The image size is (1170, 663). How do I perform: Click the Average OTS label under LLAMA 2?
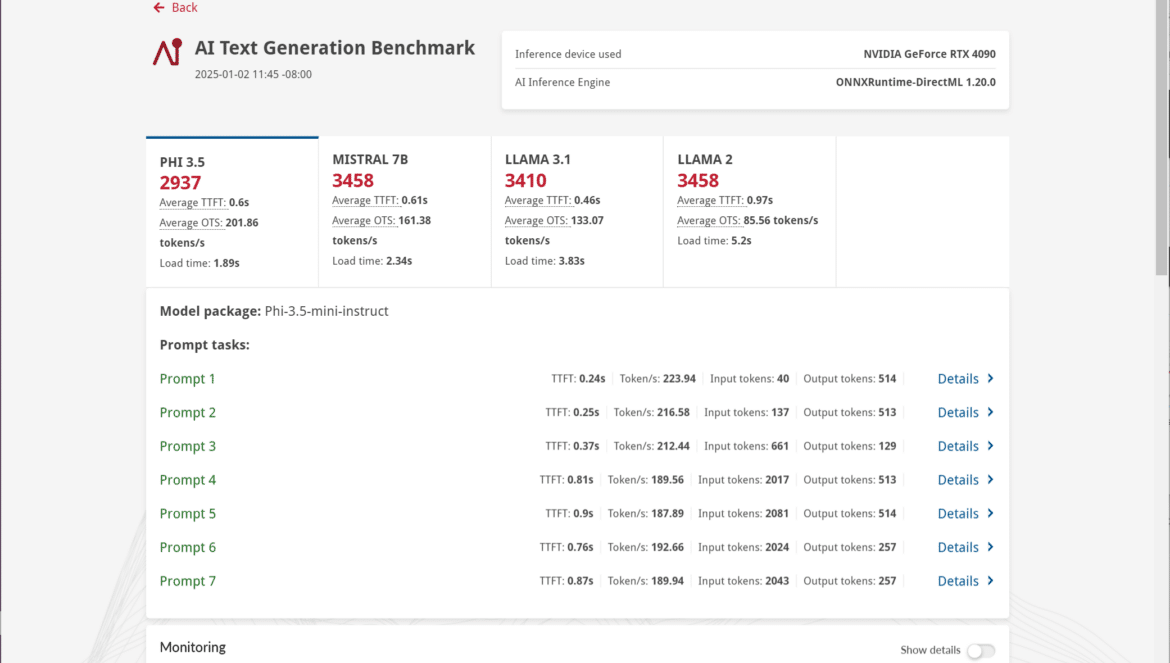[709, 220]
